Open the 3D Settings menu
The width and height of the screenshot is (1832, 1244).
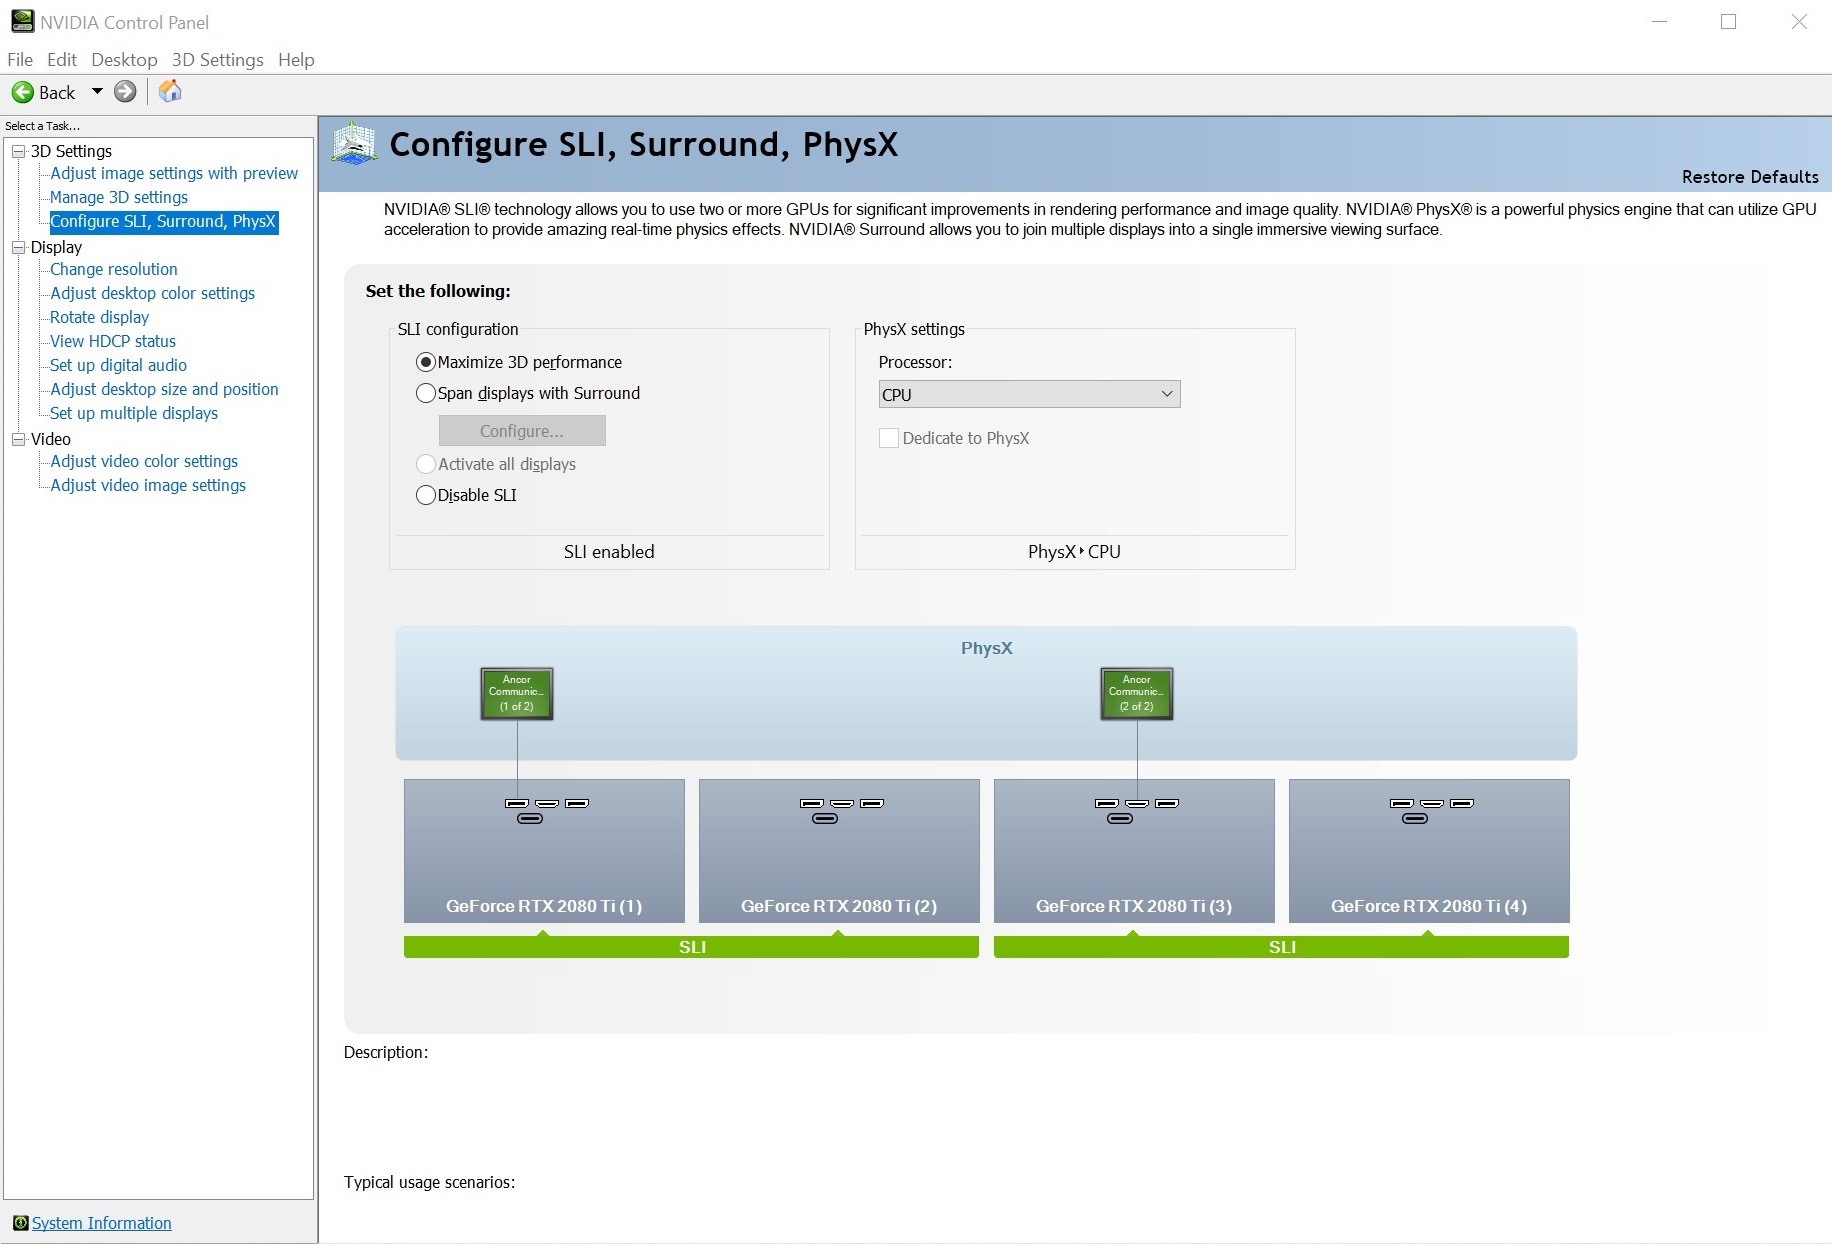[x=217, y=60]
